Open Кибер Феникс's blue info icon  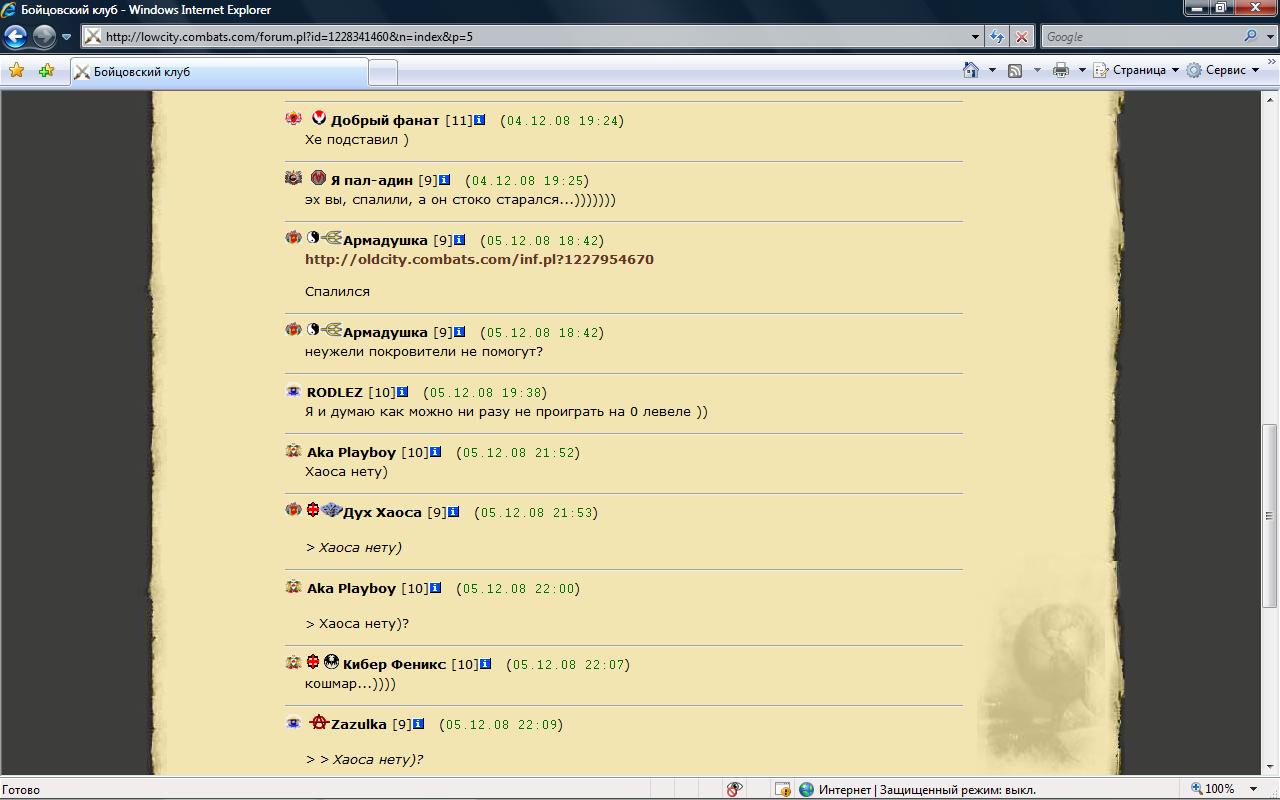tap(486, 664)
